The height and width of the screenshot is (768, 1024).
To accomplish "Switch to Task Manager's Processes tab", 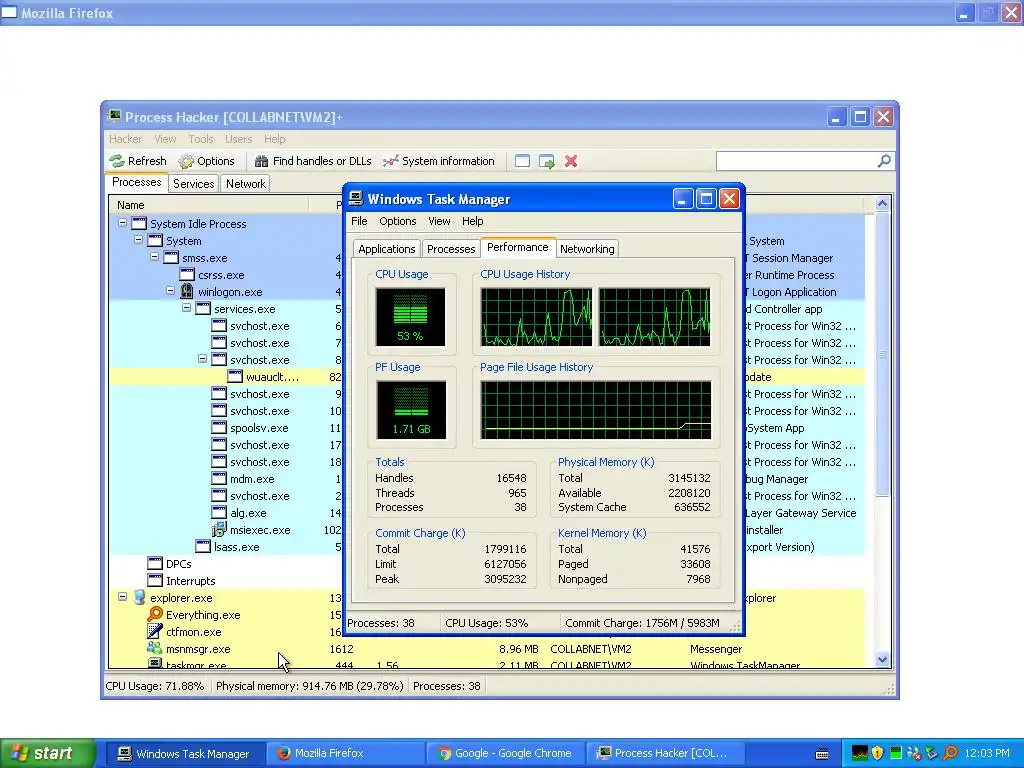I will 451,249.
